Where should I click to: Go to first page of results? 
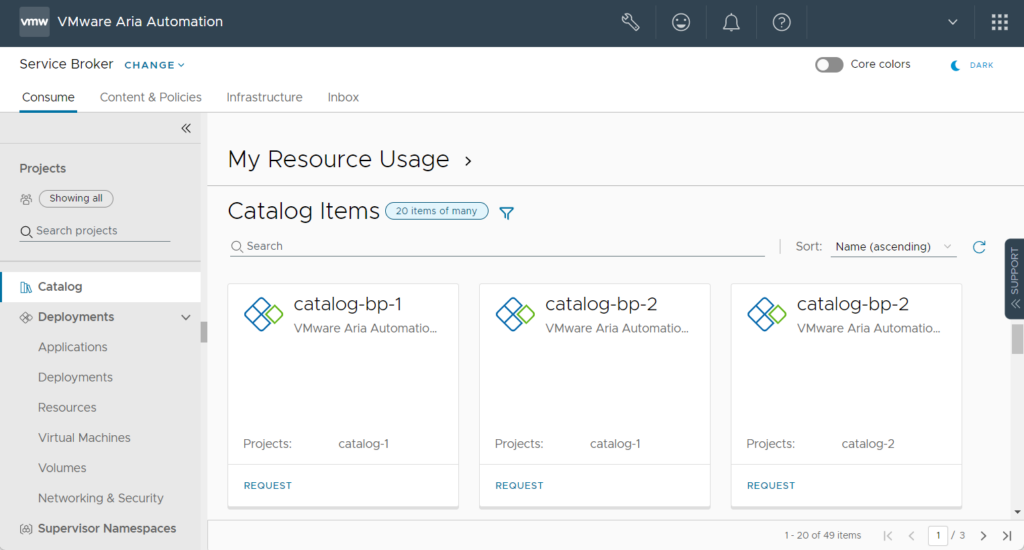888,536
